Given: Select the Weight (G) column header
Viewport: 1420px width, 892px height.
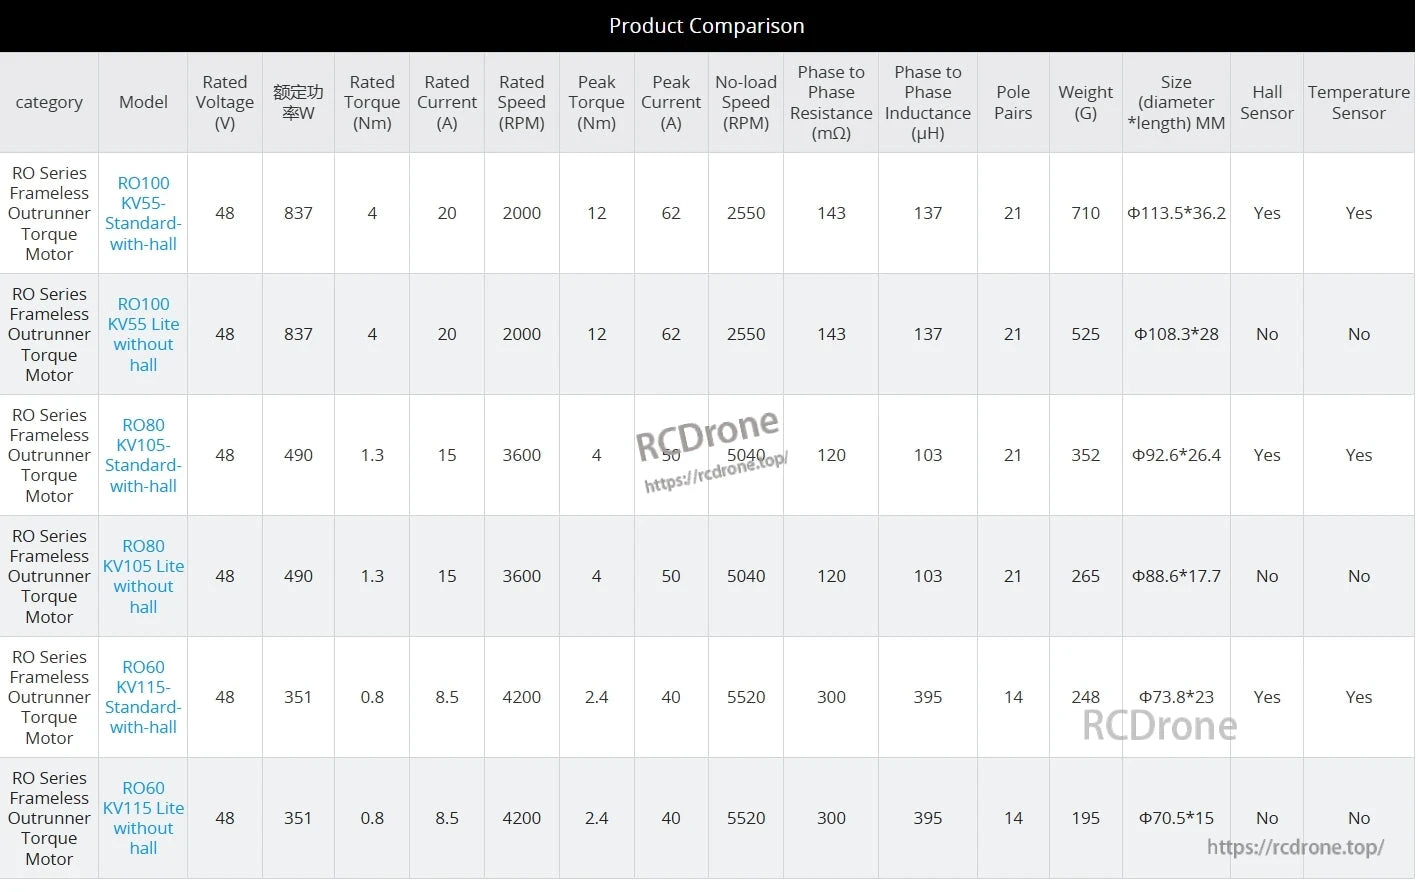Looking at the screenshot, I should click(1085, 102).
